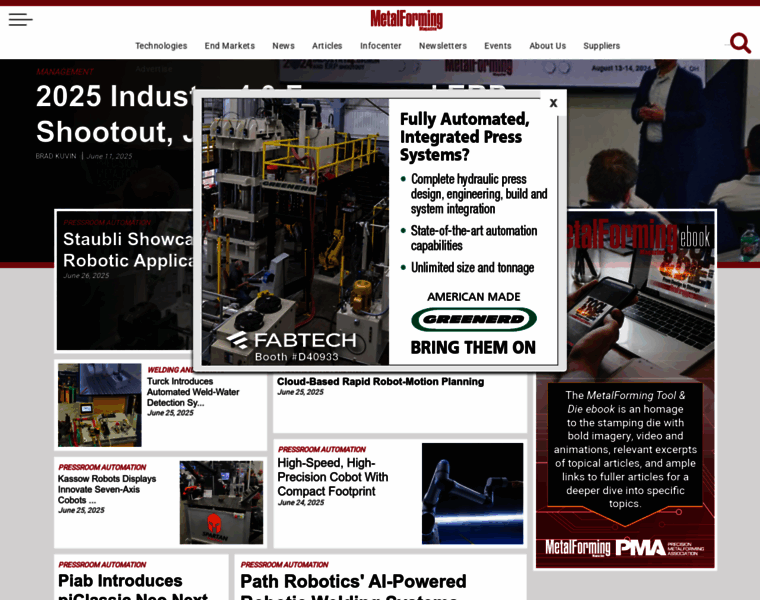The height and width of the screenshot is (600, 760).
Task: Click the 'June 26, 2025' date under Staubli
Action: (86, 275)
